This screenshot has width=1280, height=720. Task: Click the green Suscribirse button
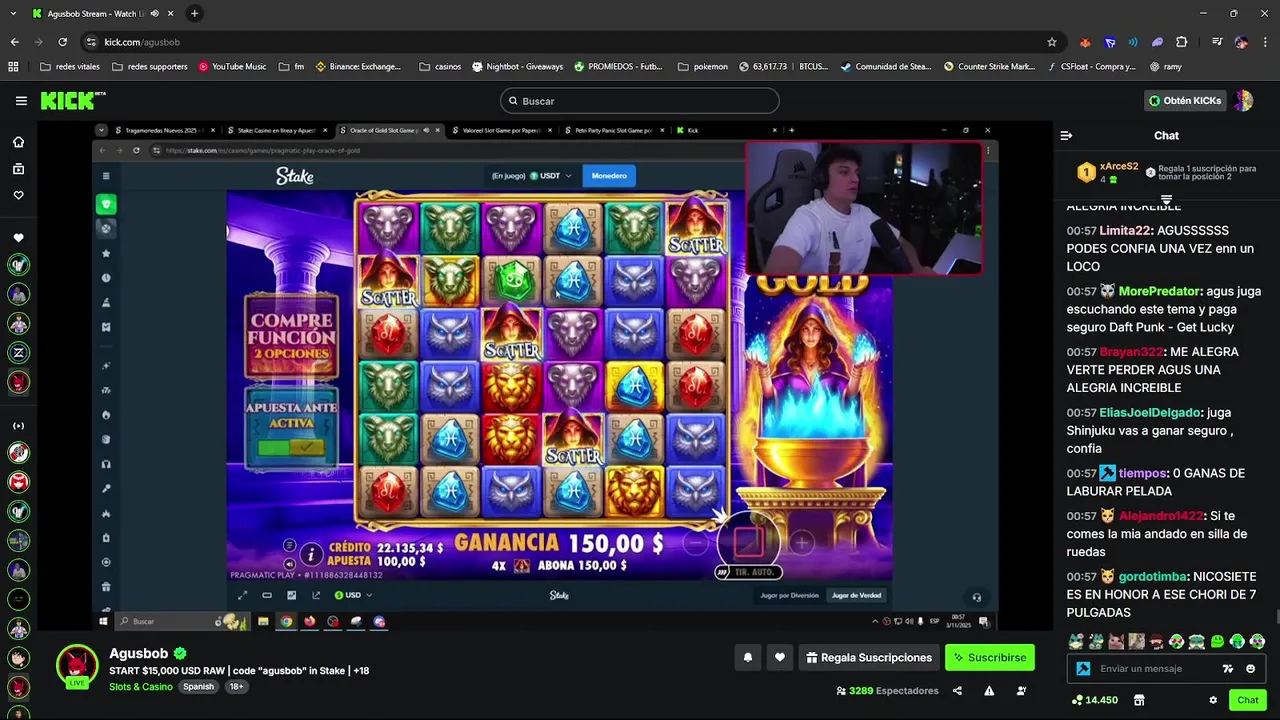pyautogui.click(x=990, y=657)
